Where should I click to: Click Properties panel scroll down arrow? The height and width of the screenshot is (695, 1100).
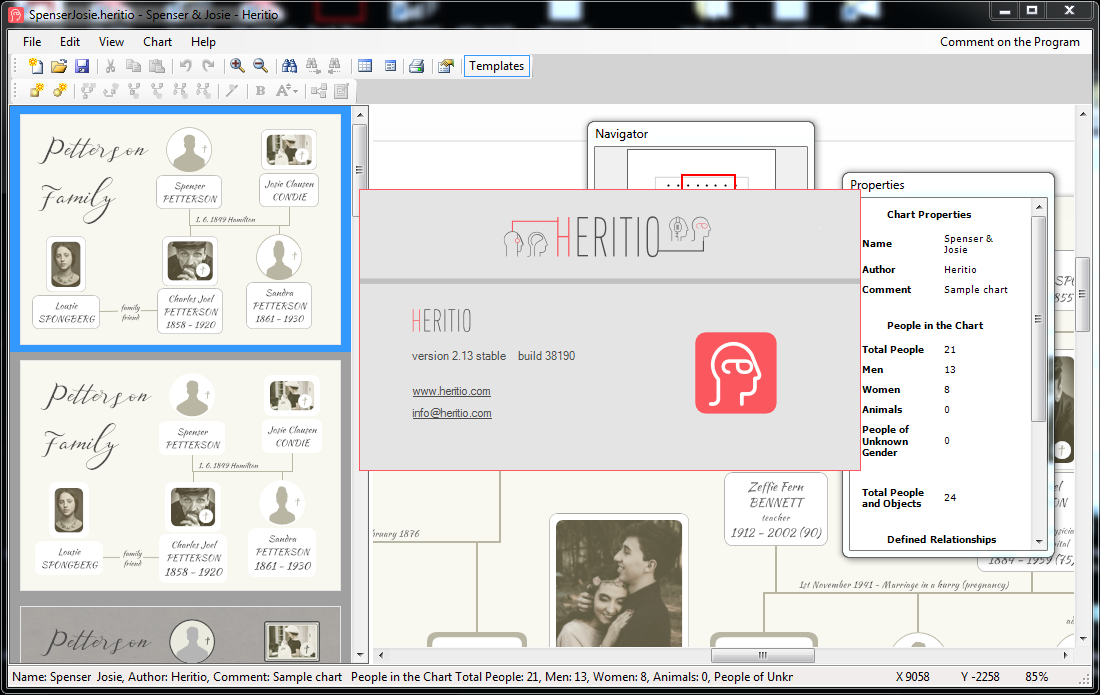(x=1039, y=541)
